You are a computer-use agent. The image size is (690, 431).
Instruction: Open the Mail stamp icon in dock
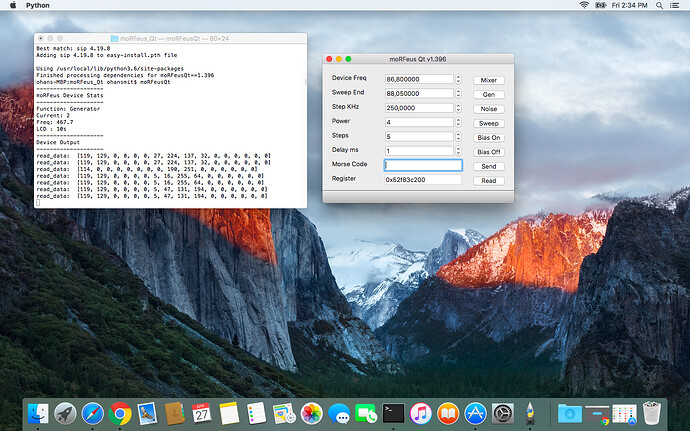click(x=147, y=413)
